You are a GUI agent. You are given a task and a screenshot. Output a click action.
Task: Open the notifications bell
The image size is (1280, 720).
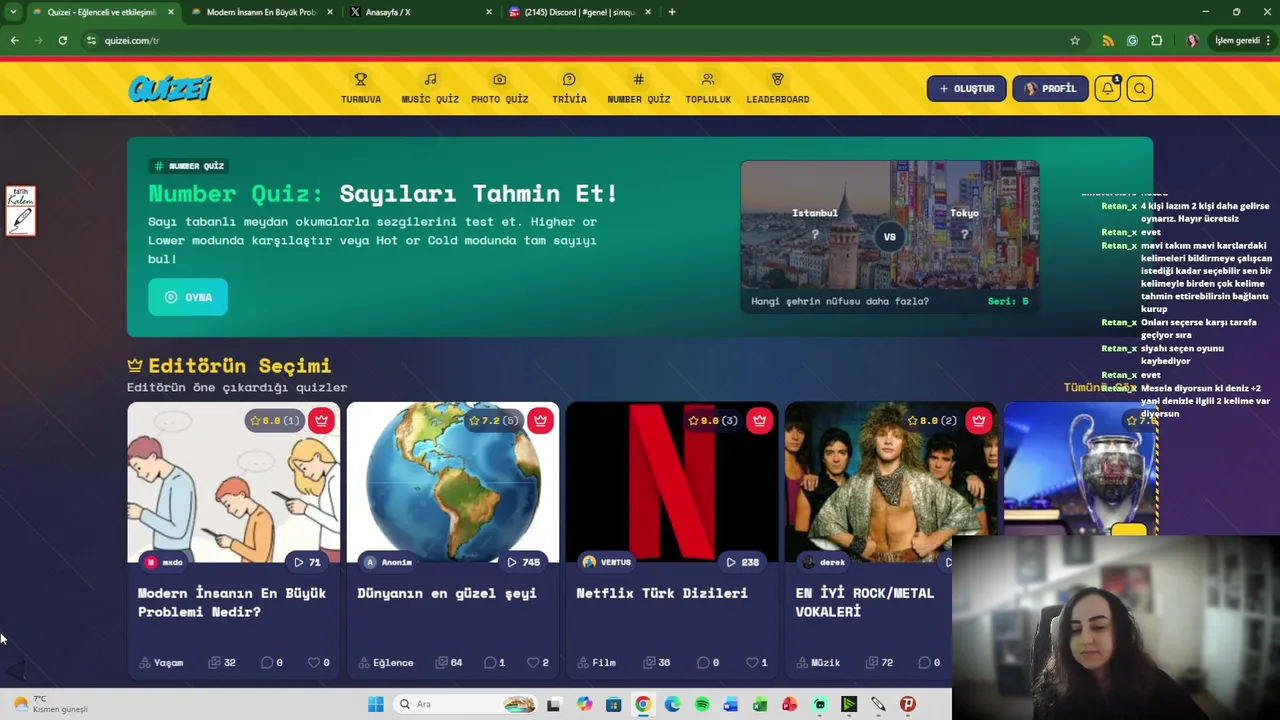point(1107,88)
